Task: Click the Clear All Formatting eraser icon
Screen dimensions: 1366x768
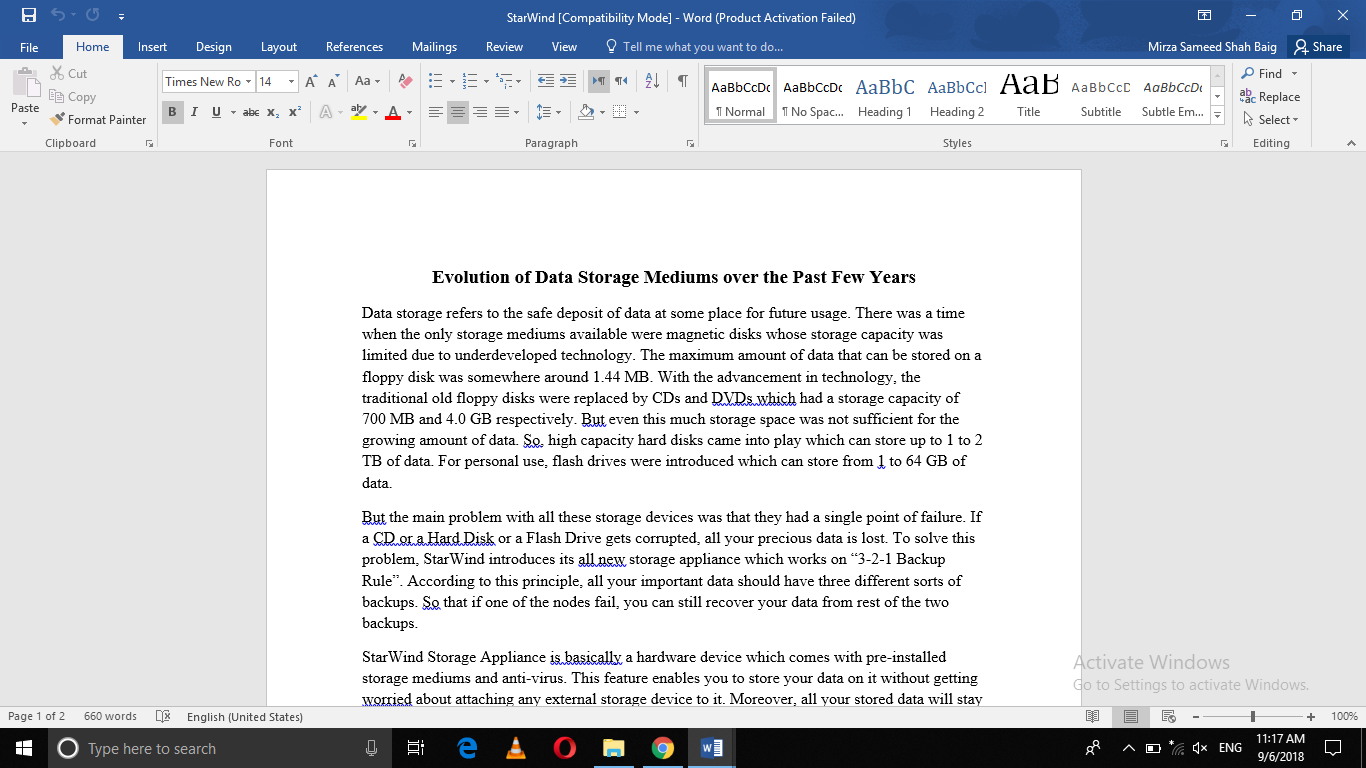Action: tap(405, 81)
